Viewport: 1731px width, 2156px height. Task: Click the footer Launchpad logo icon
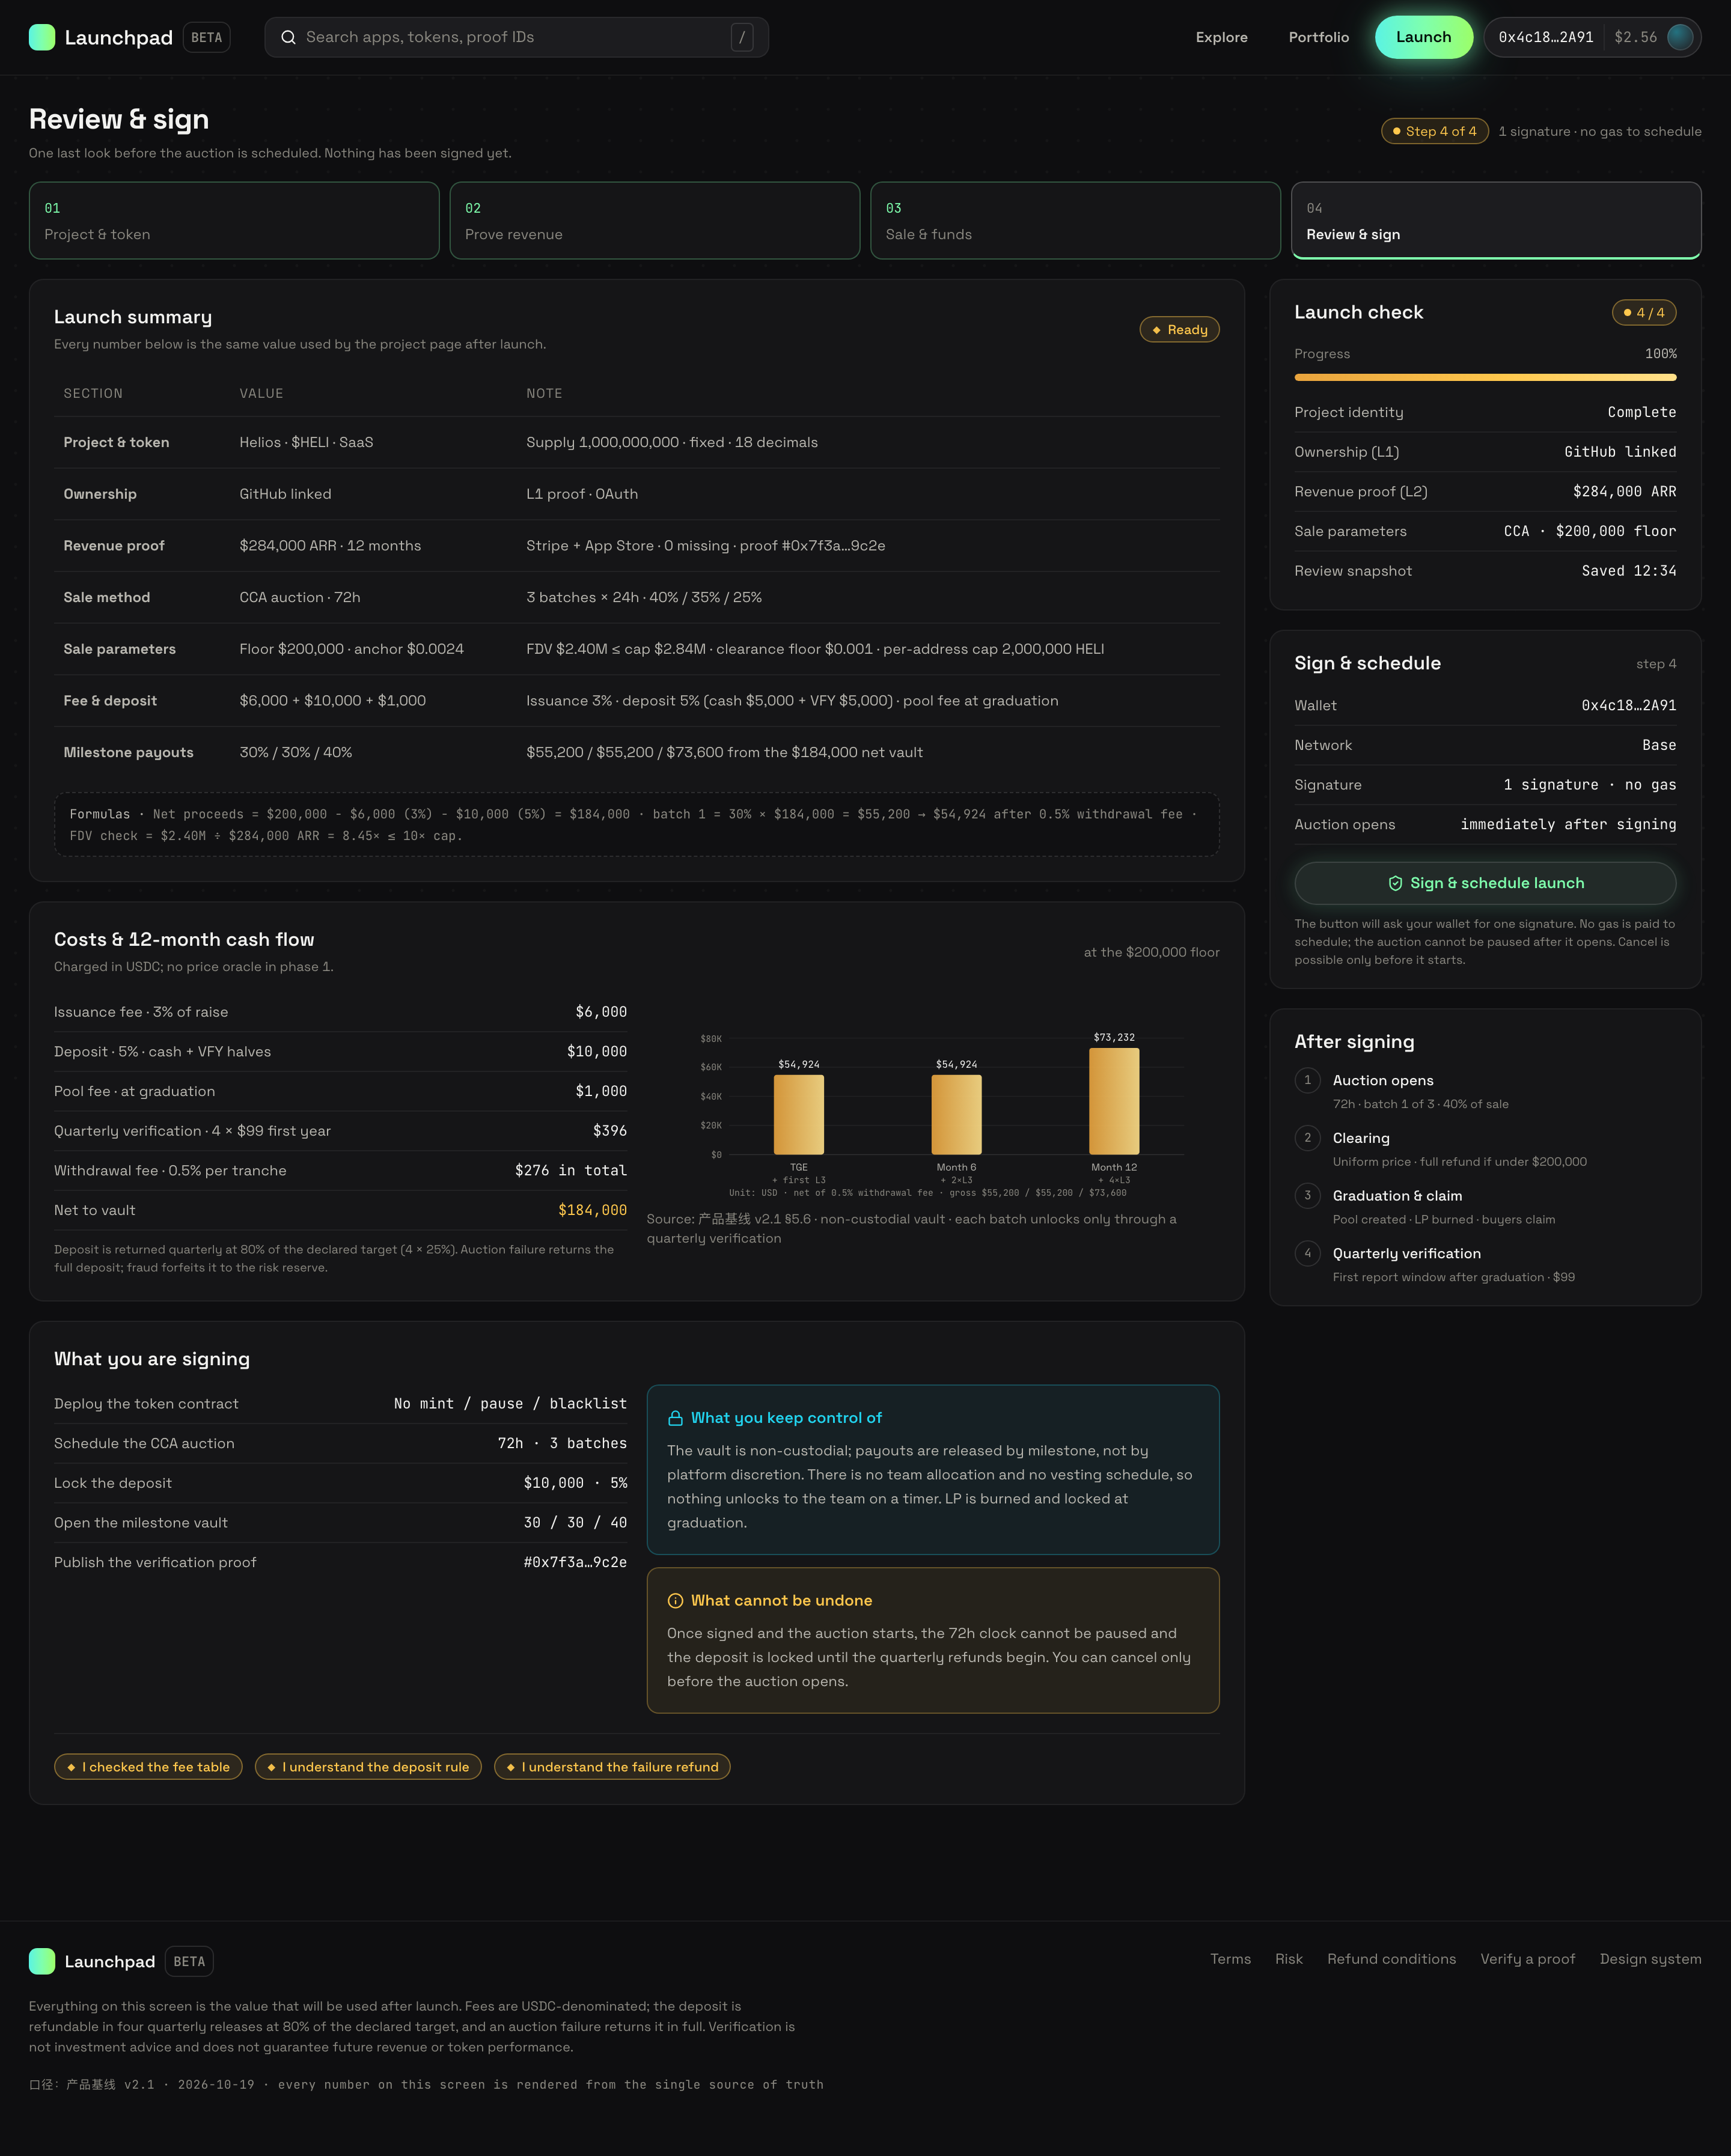42,1961
